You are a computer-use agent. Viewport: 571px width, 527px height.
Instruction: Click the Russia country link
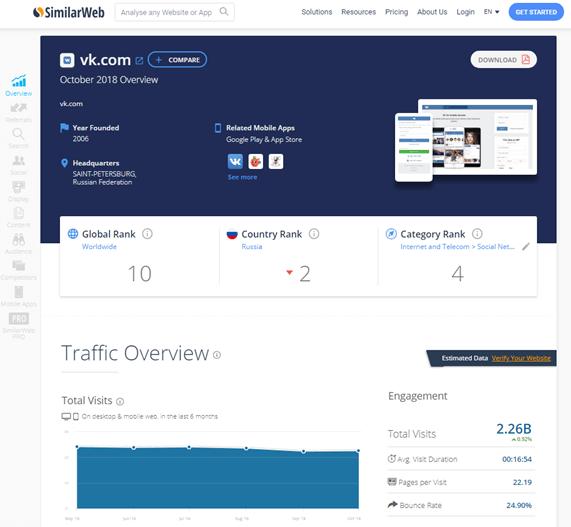point(252,247)
